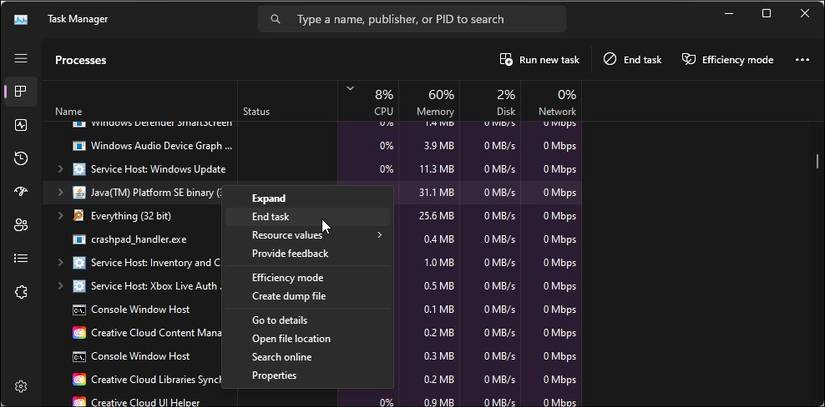Viewport: 825px width, 407px height.
Task: Toggle the hamburger navigation menu
Action: click(x=21, y=59)
